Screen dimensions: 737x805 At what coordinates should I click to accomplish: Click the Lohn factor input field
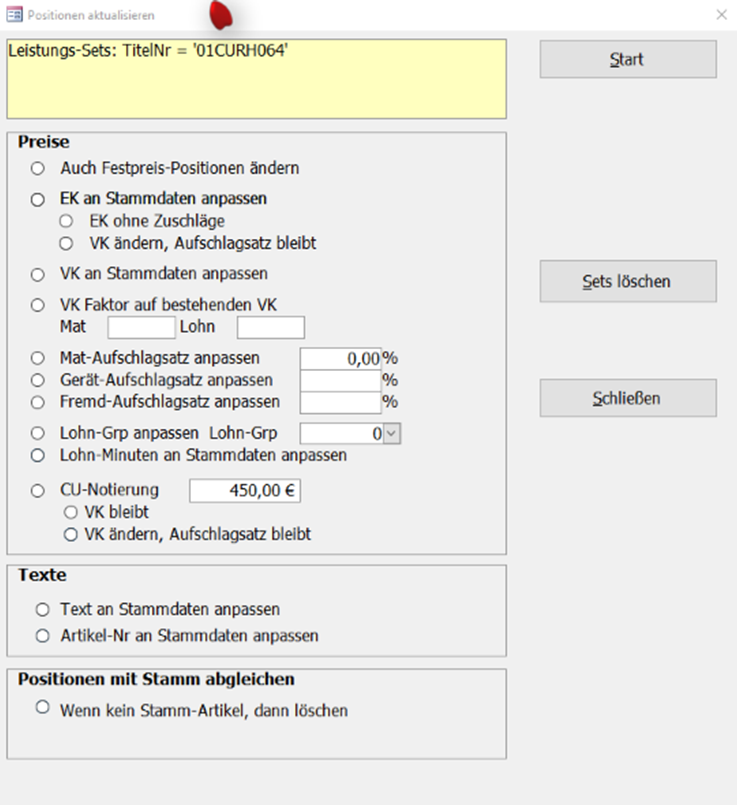270,327
